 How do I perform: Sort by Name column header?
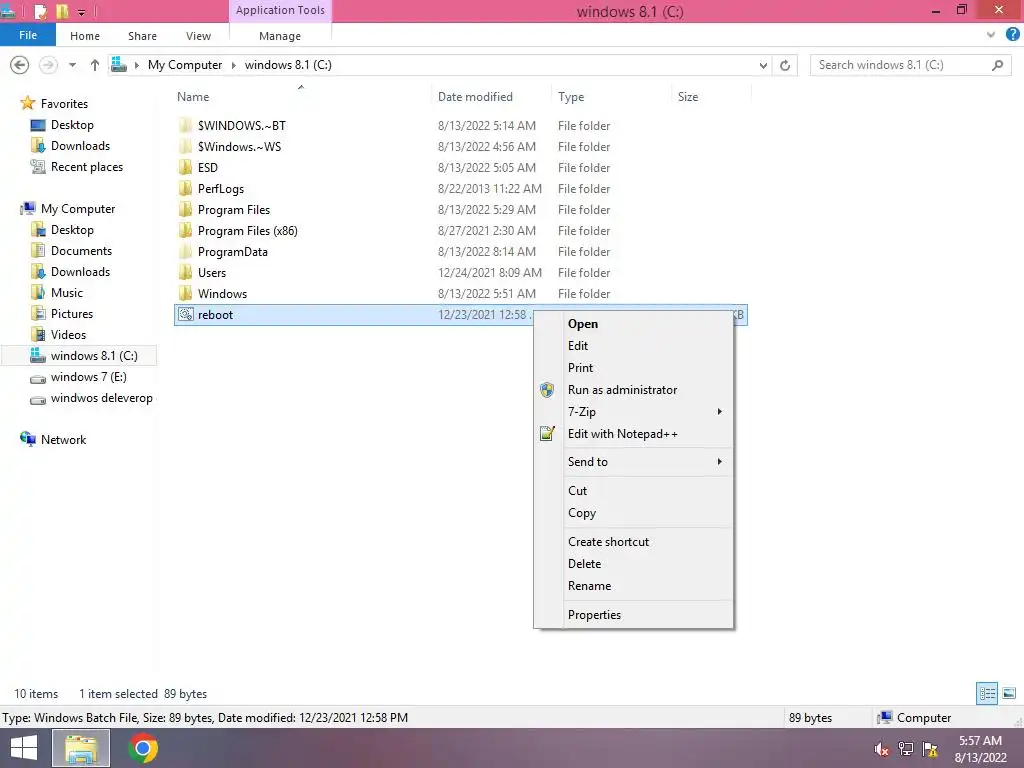pos(302,97)
